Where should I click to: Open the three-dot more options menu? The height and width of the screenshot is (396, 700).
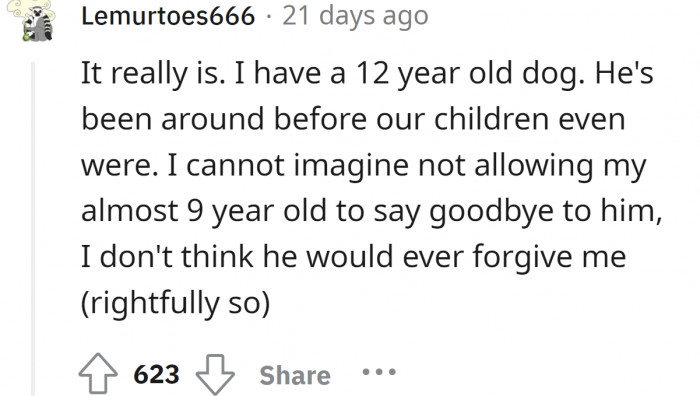[379, 371]
